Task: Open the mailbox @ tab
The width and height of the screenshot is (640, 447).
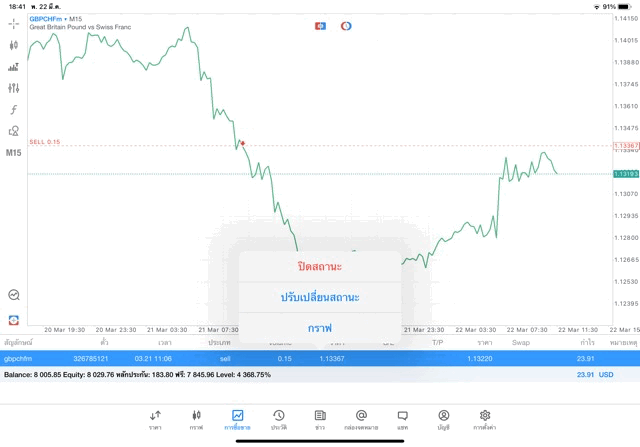Action: [361, 420]
